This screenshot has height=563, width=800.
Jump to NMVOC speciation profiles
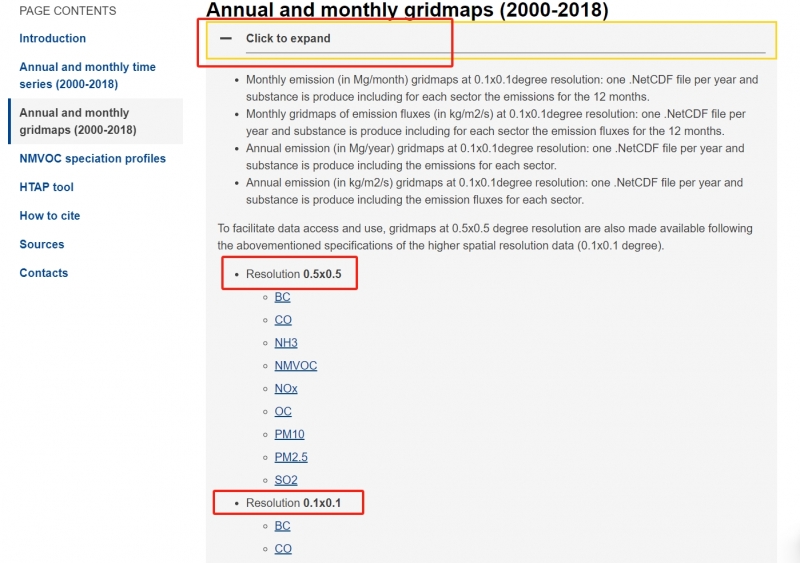(x=92, y=158)
